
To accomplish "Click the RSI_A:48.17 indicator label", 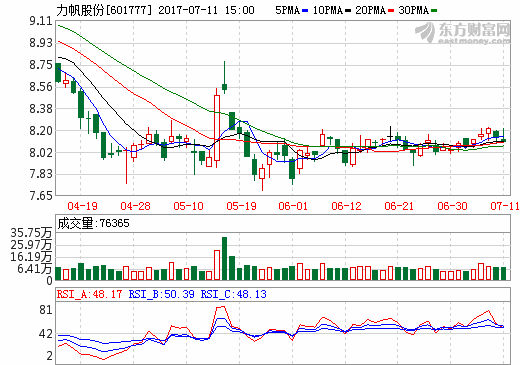I will coord(89,294).
